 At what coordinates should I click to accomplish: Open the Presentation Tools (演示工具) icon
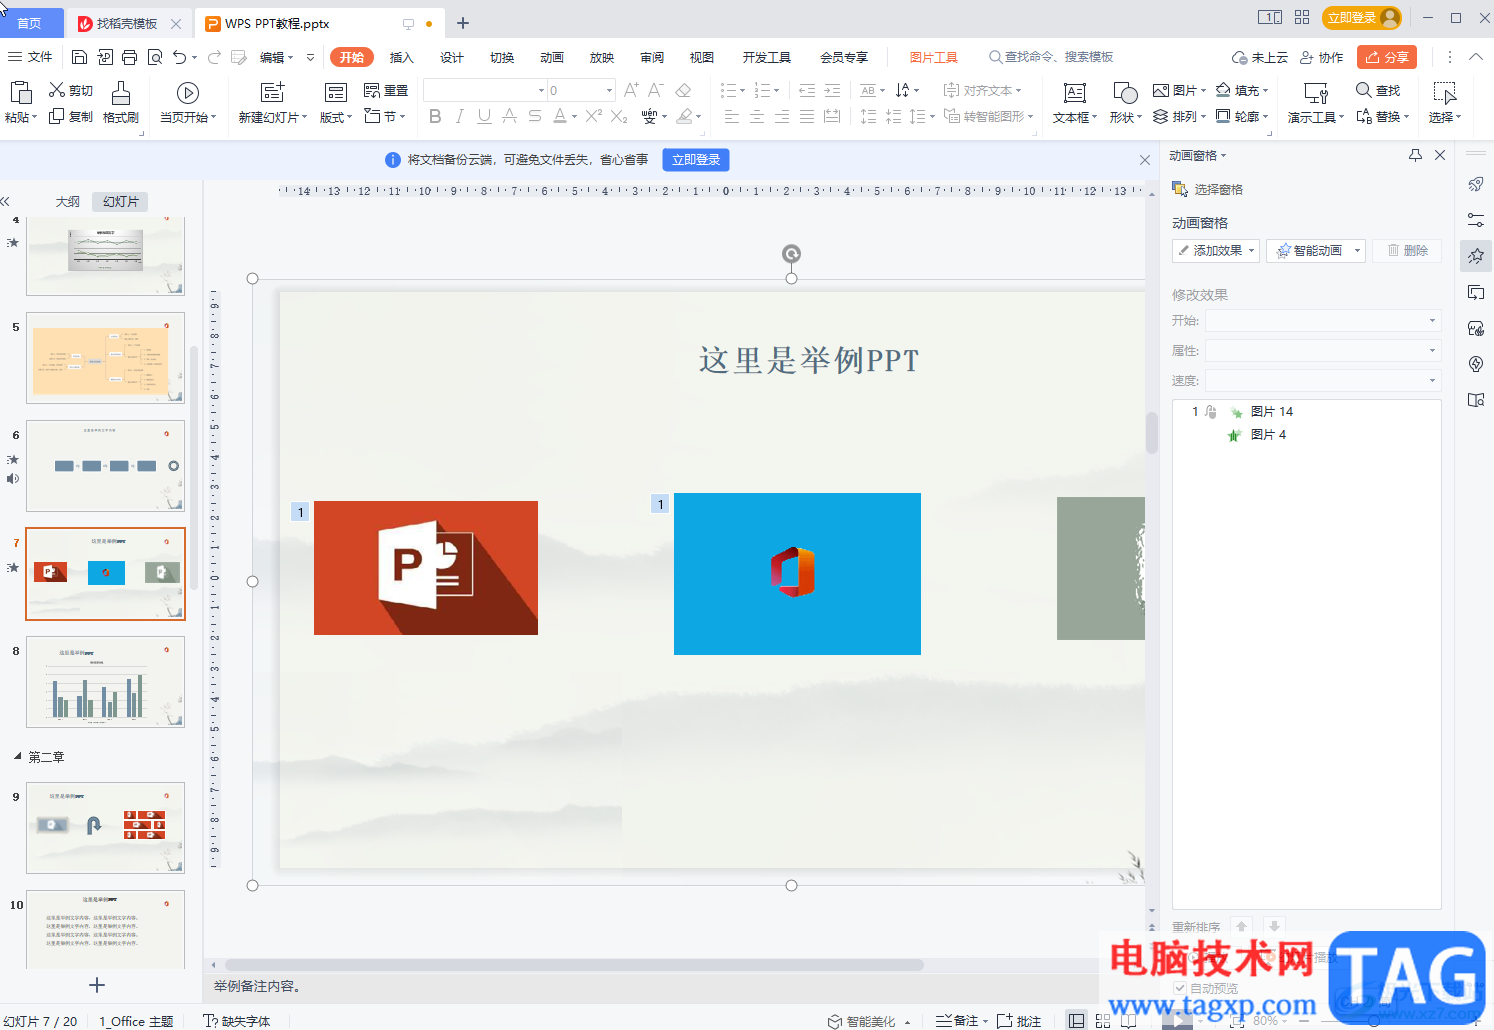[x=1316, y=93]
